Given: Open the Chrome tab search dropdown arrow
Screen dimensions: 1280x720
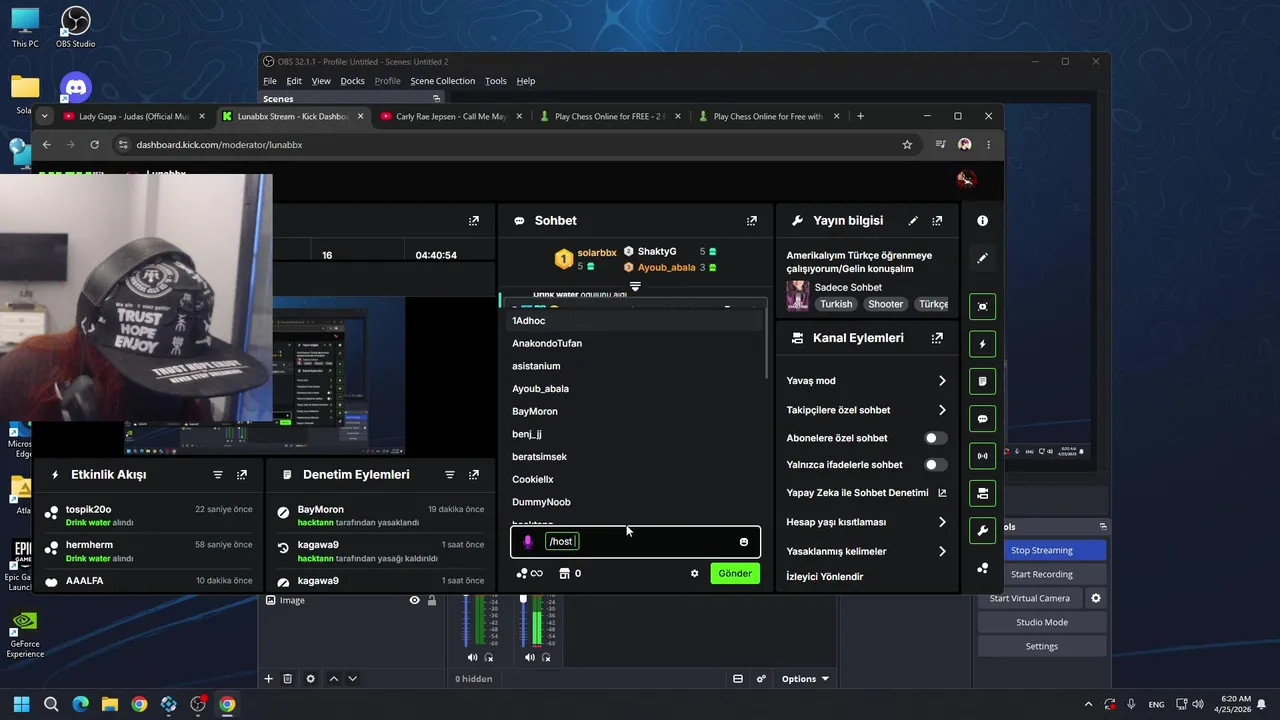Looking at the screenshot, I should point(44,117).
